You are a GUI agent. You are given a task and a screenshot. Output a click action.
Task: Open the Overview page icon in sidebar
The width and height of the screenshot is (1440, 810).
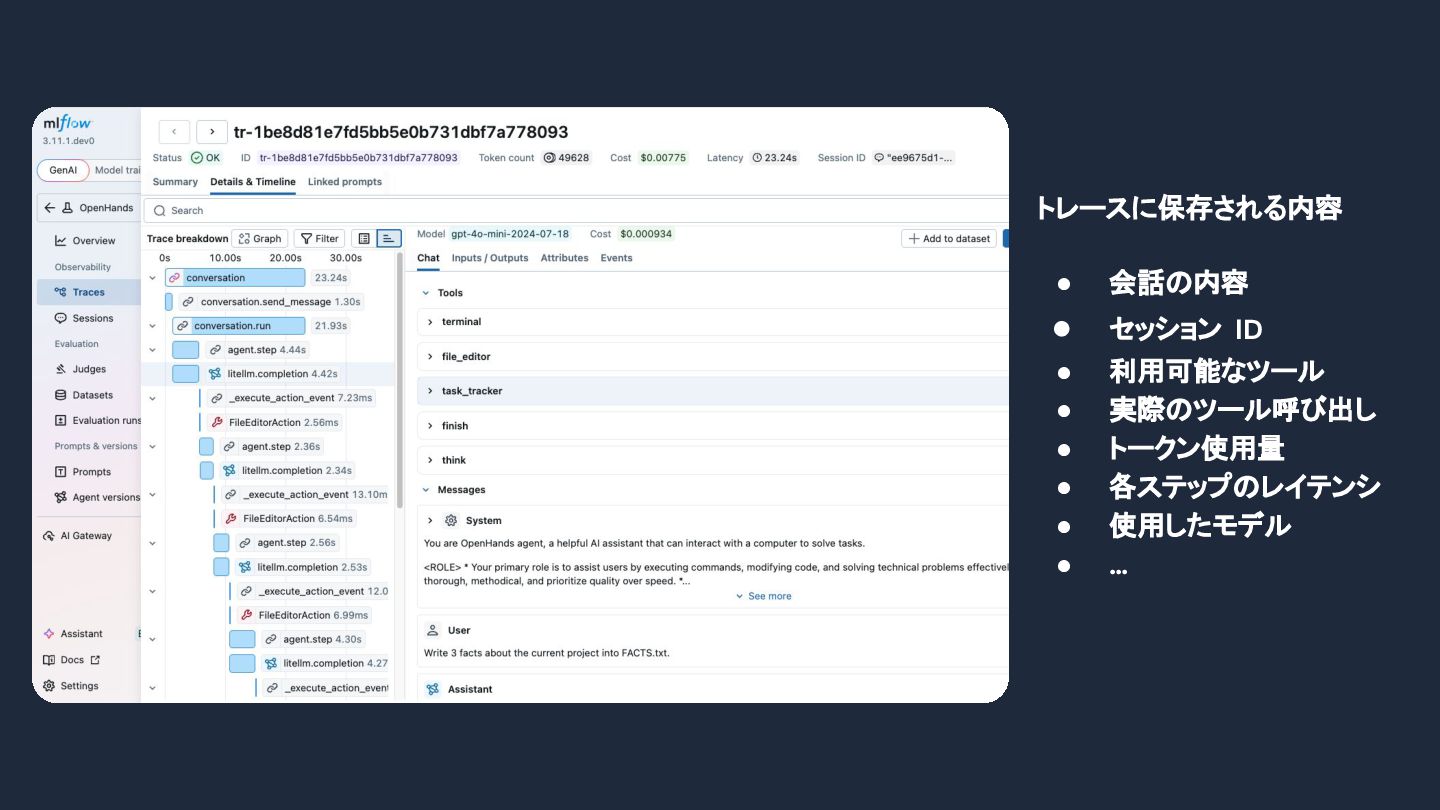61,241
